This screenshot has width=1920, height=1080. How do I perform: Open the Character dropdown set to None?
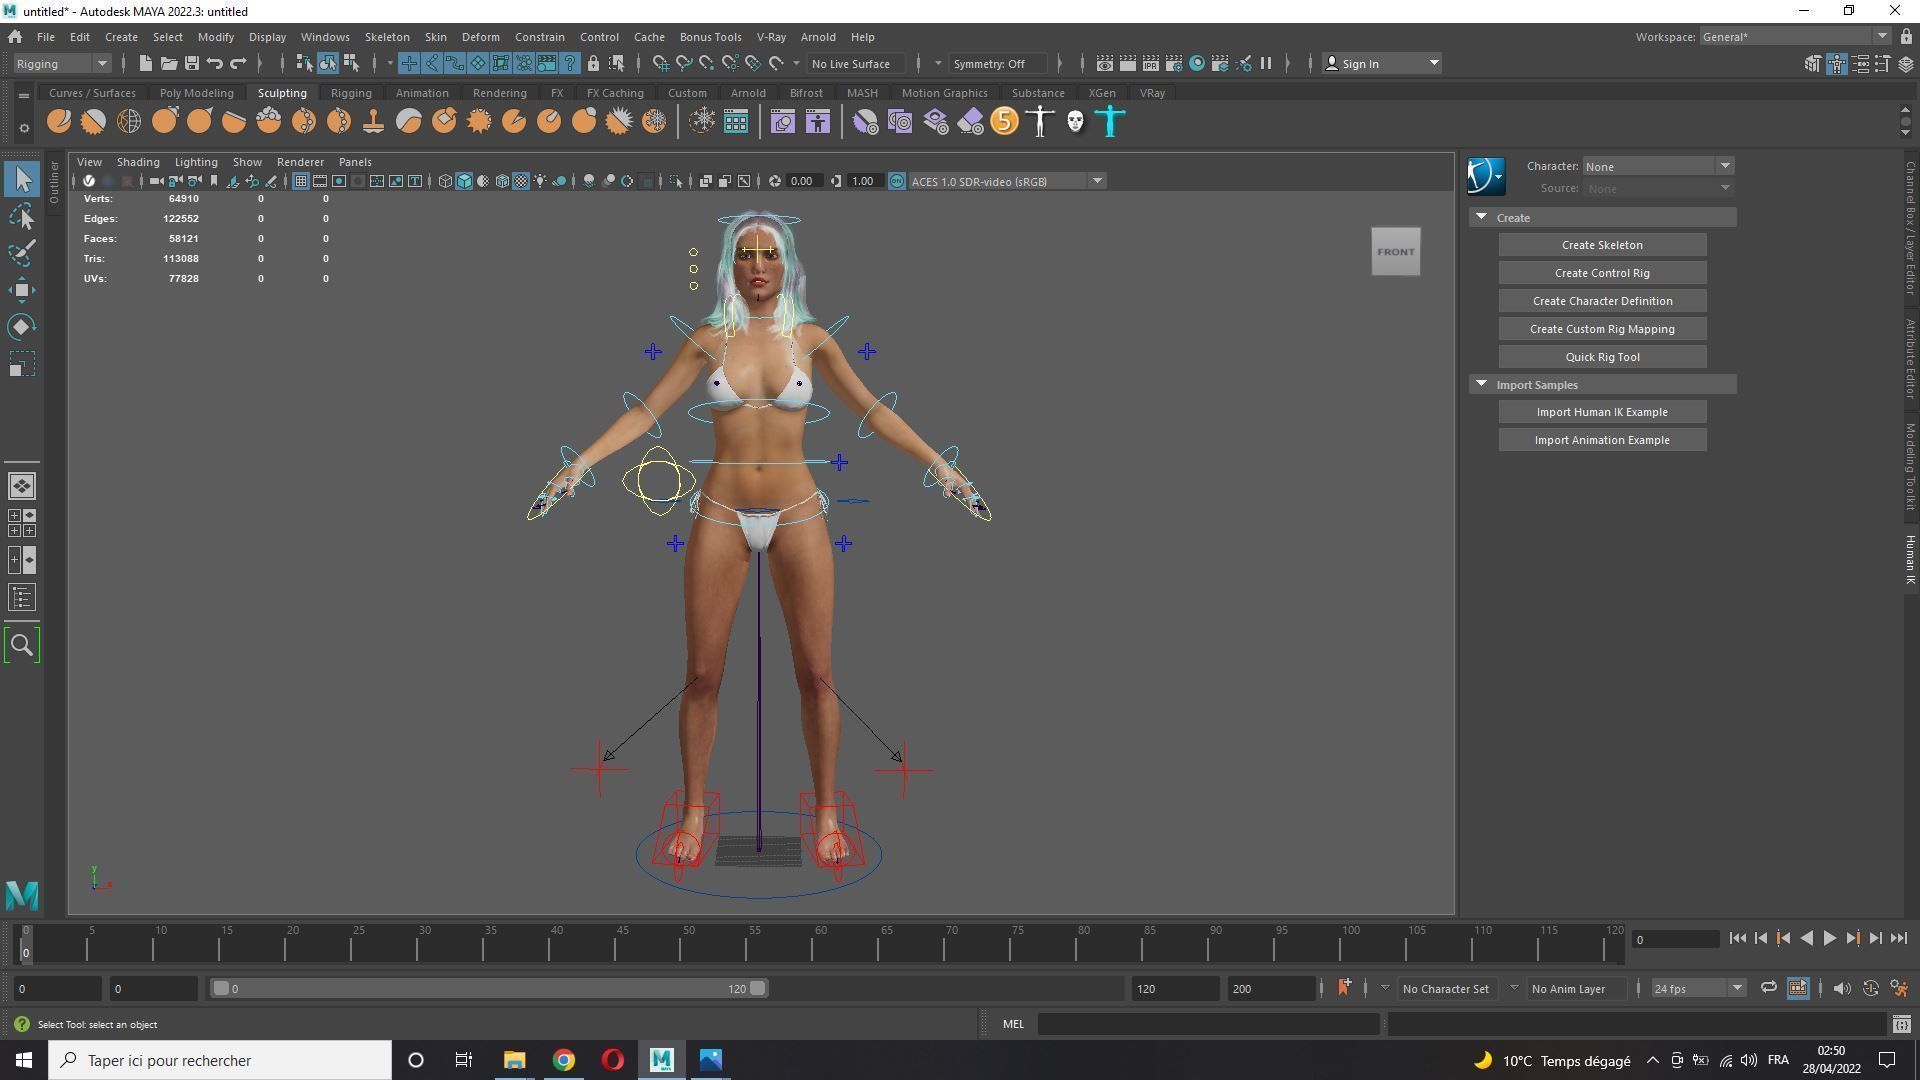(x=1657, y=166)
